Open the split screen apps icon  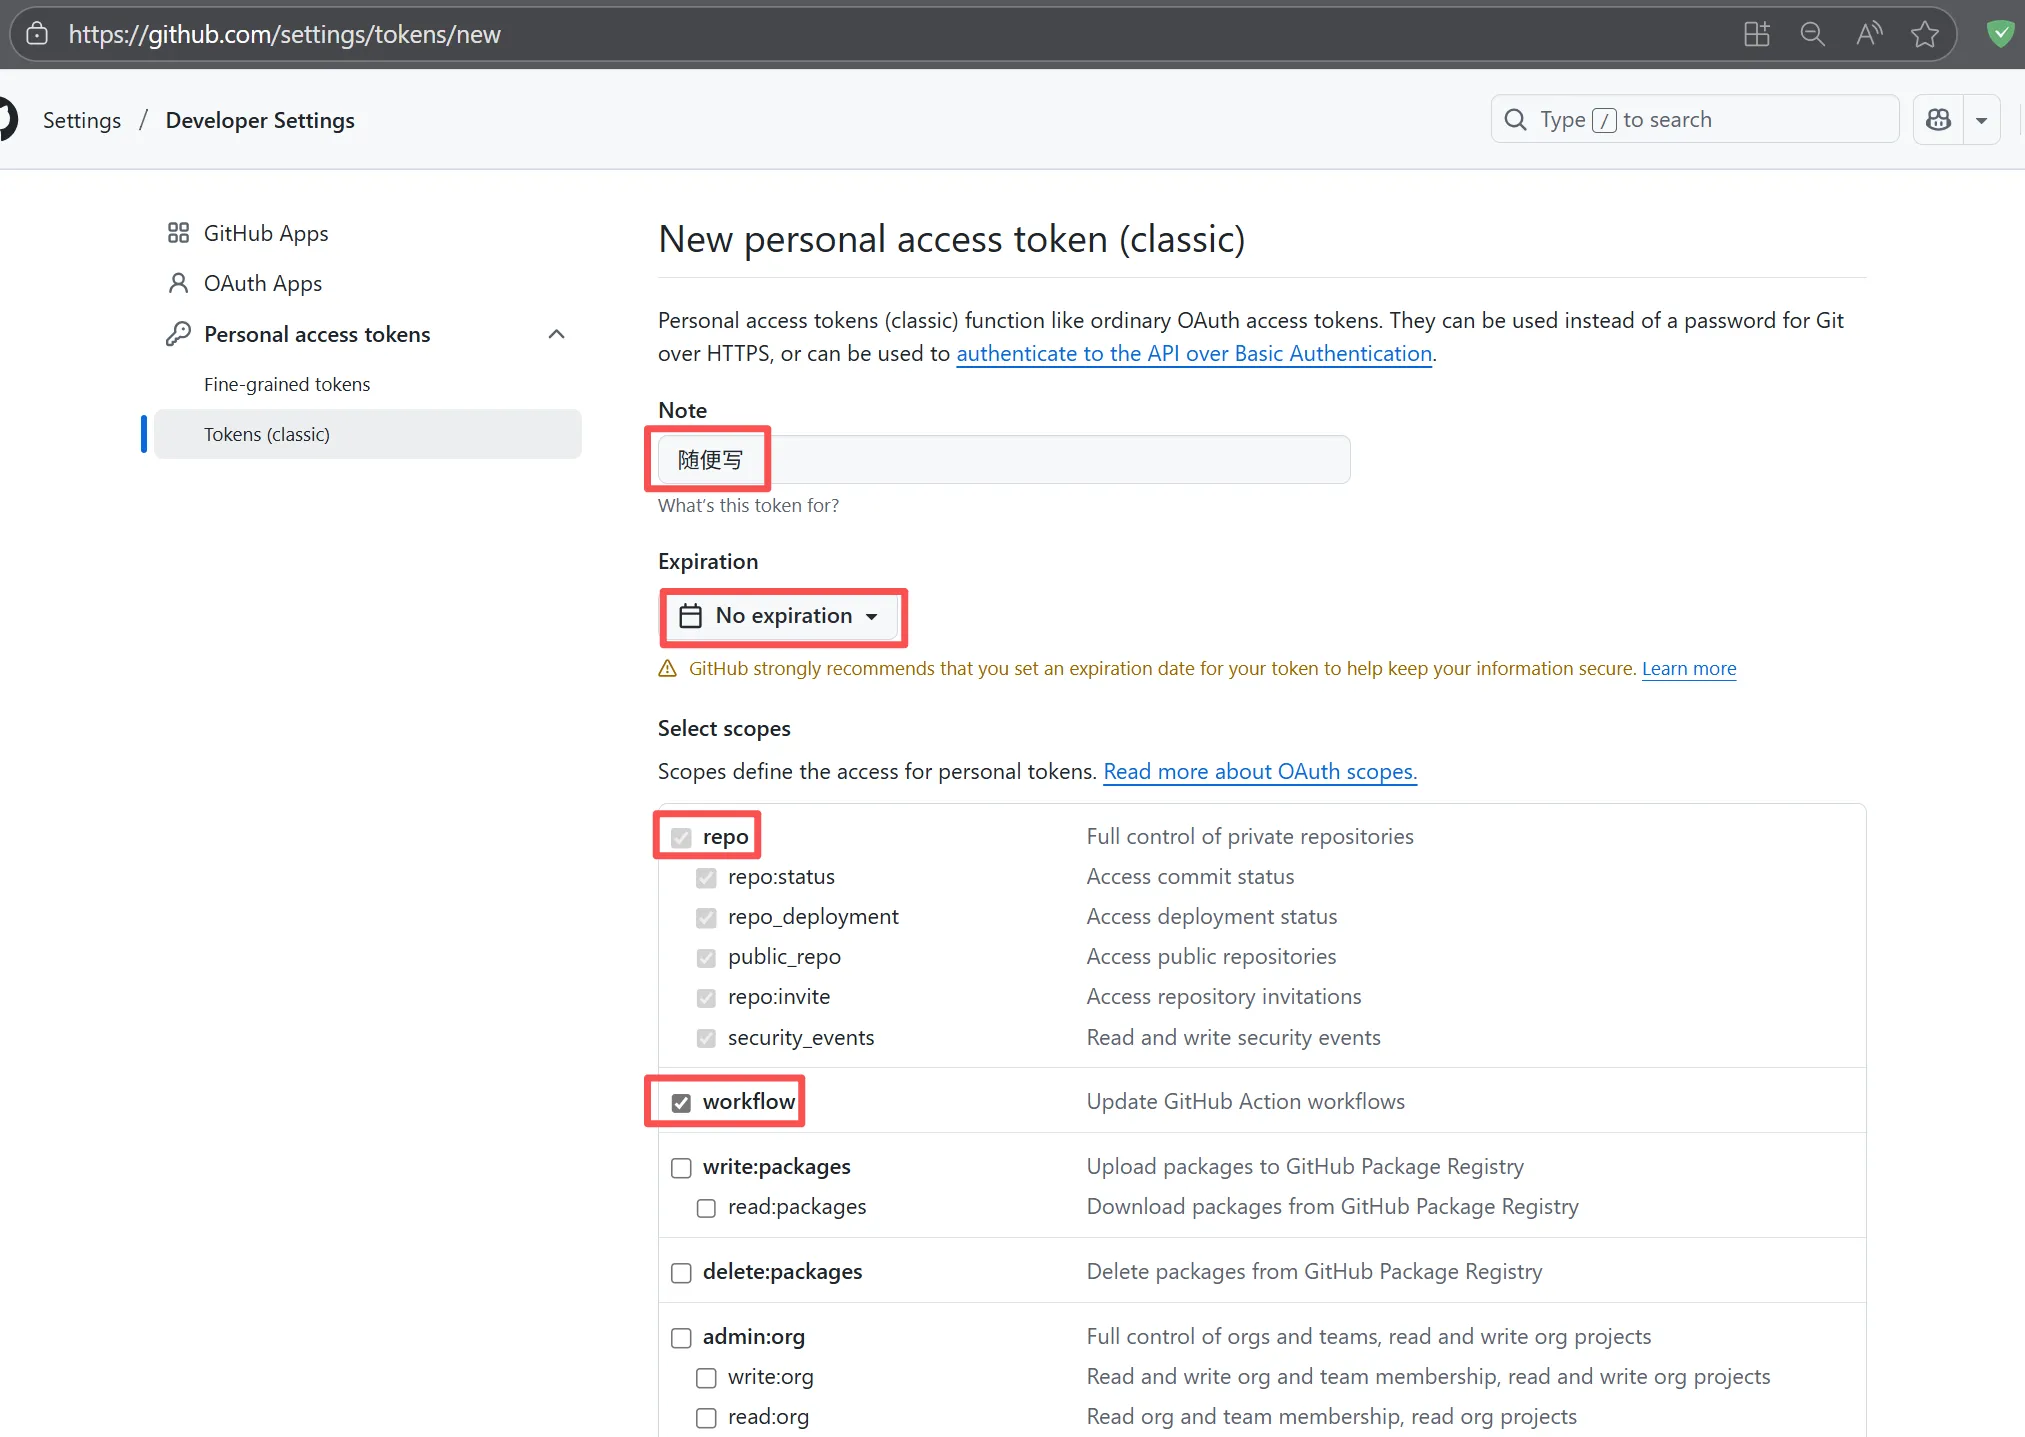point(1756,35)
